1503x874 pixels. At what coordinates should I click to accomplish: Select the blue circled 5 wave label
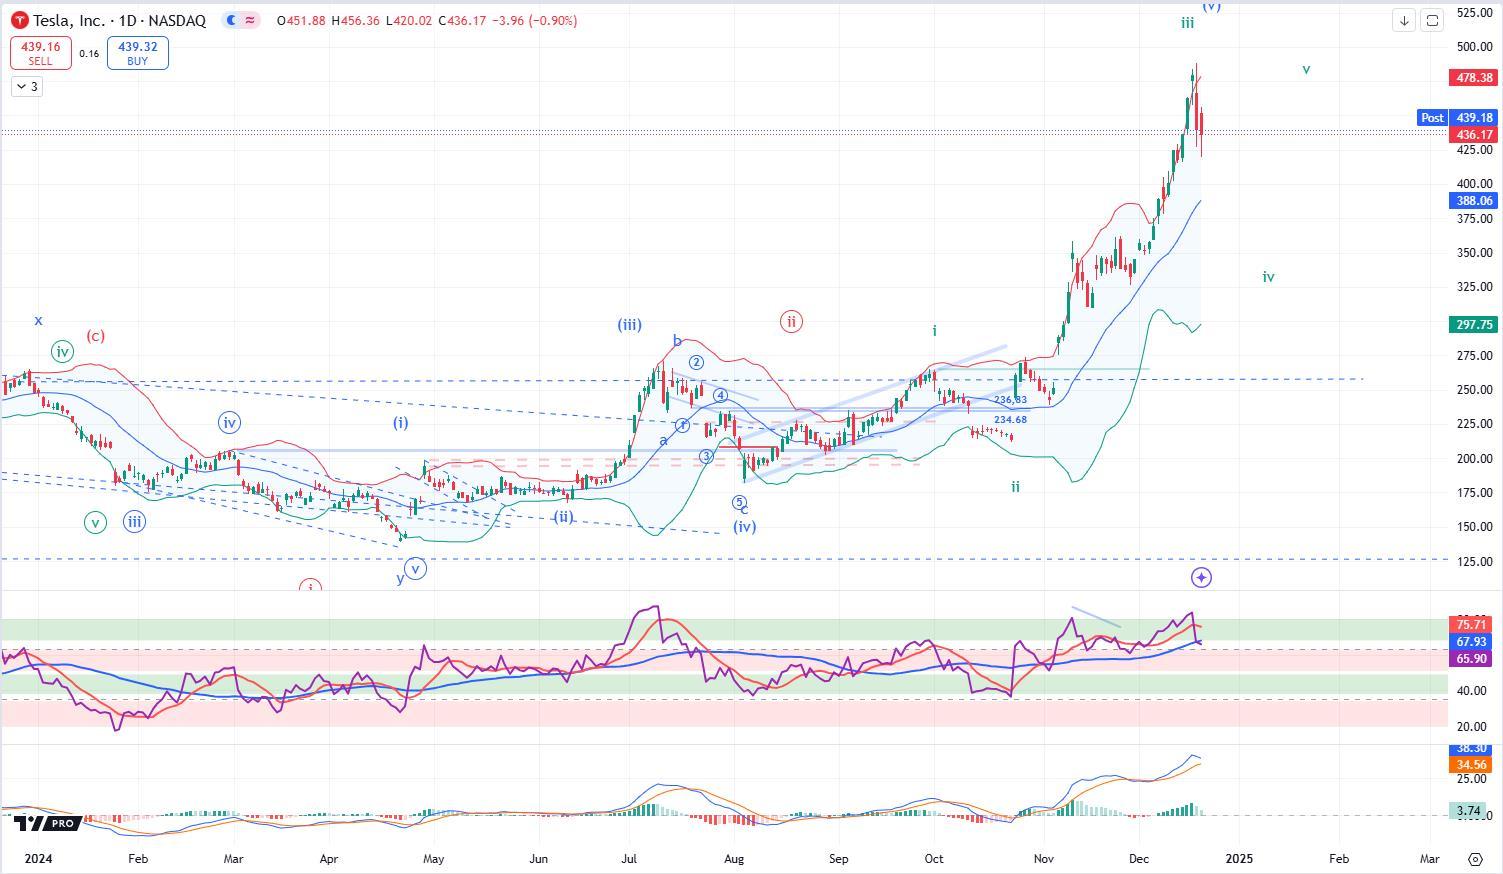point(739,502)
